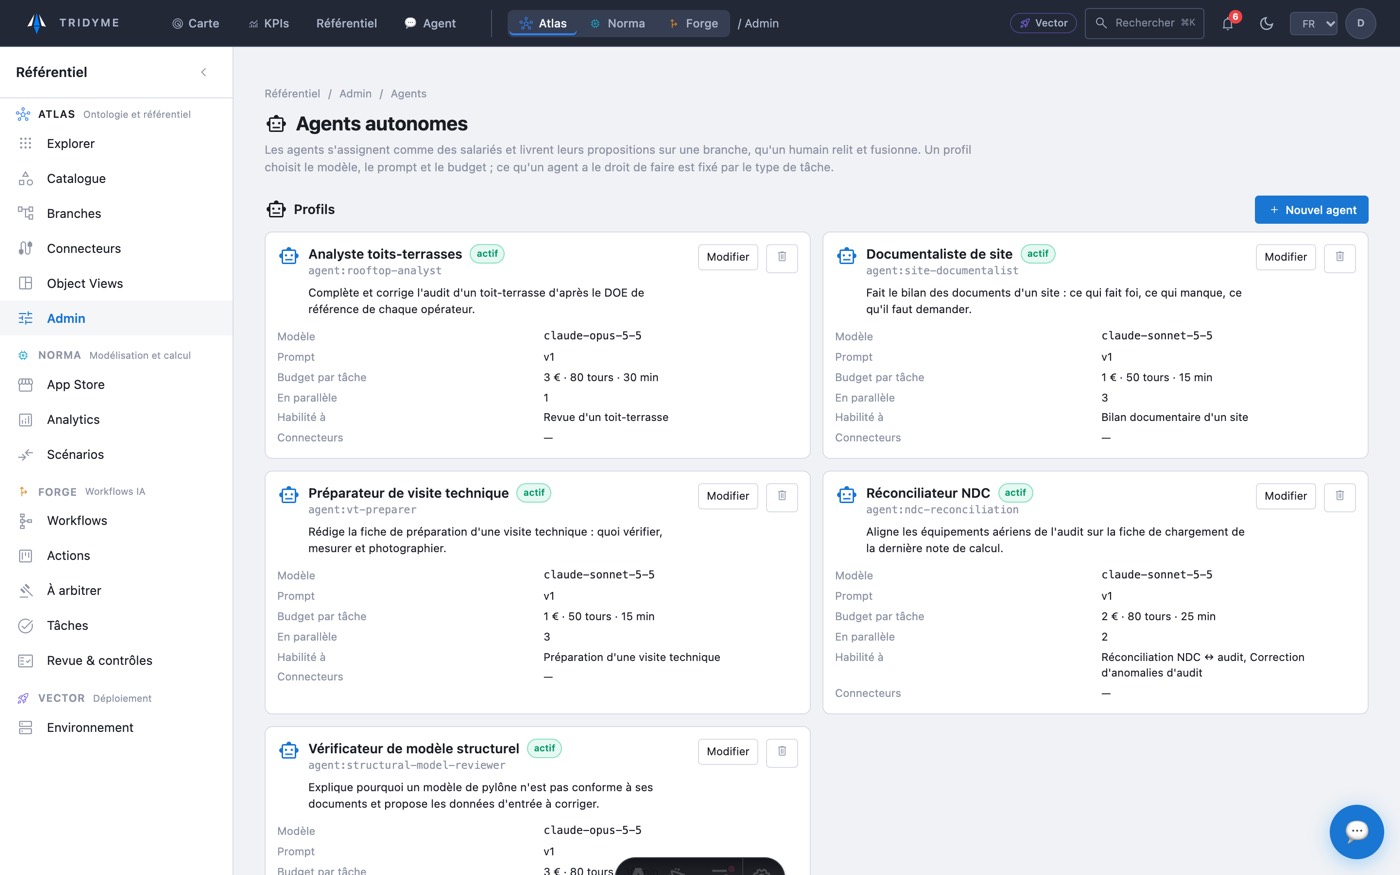
Task: Modify the Analyste toits-terrasses profile
Action: pyautogui.click(x=727, y=257)
